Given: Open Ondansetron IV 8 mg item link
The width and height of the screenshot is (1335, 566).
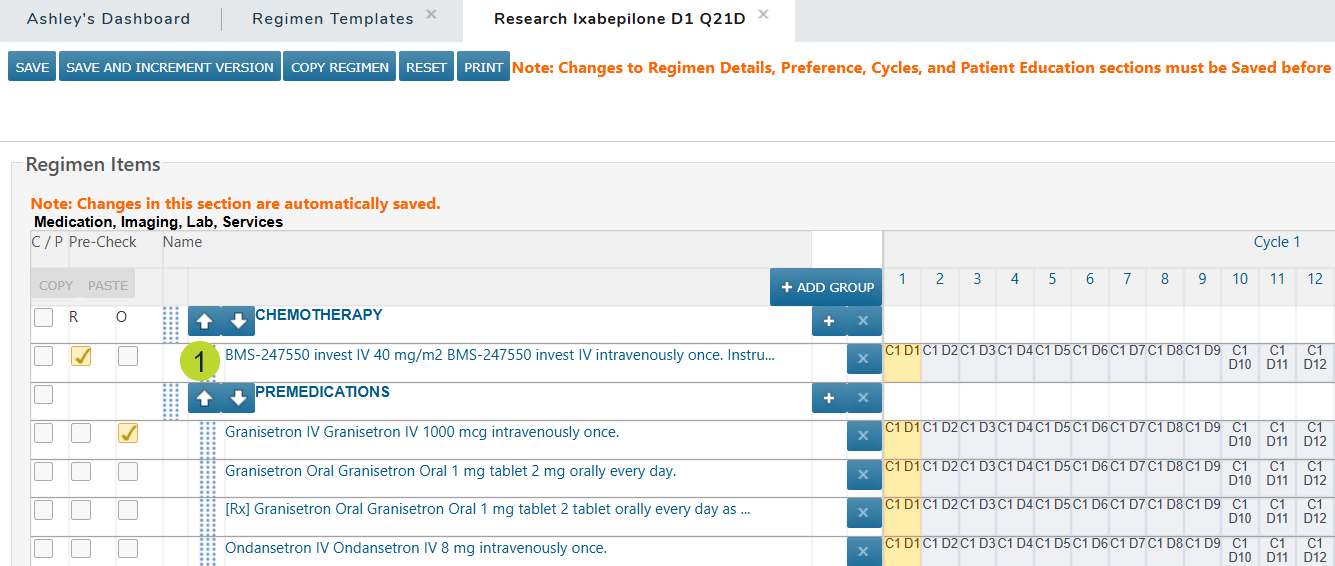Looking at the screenshot, I should click(415, 548).
